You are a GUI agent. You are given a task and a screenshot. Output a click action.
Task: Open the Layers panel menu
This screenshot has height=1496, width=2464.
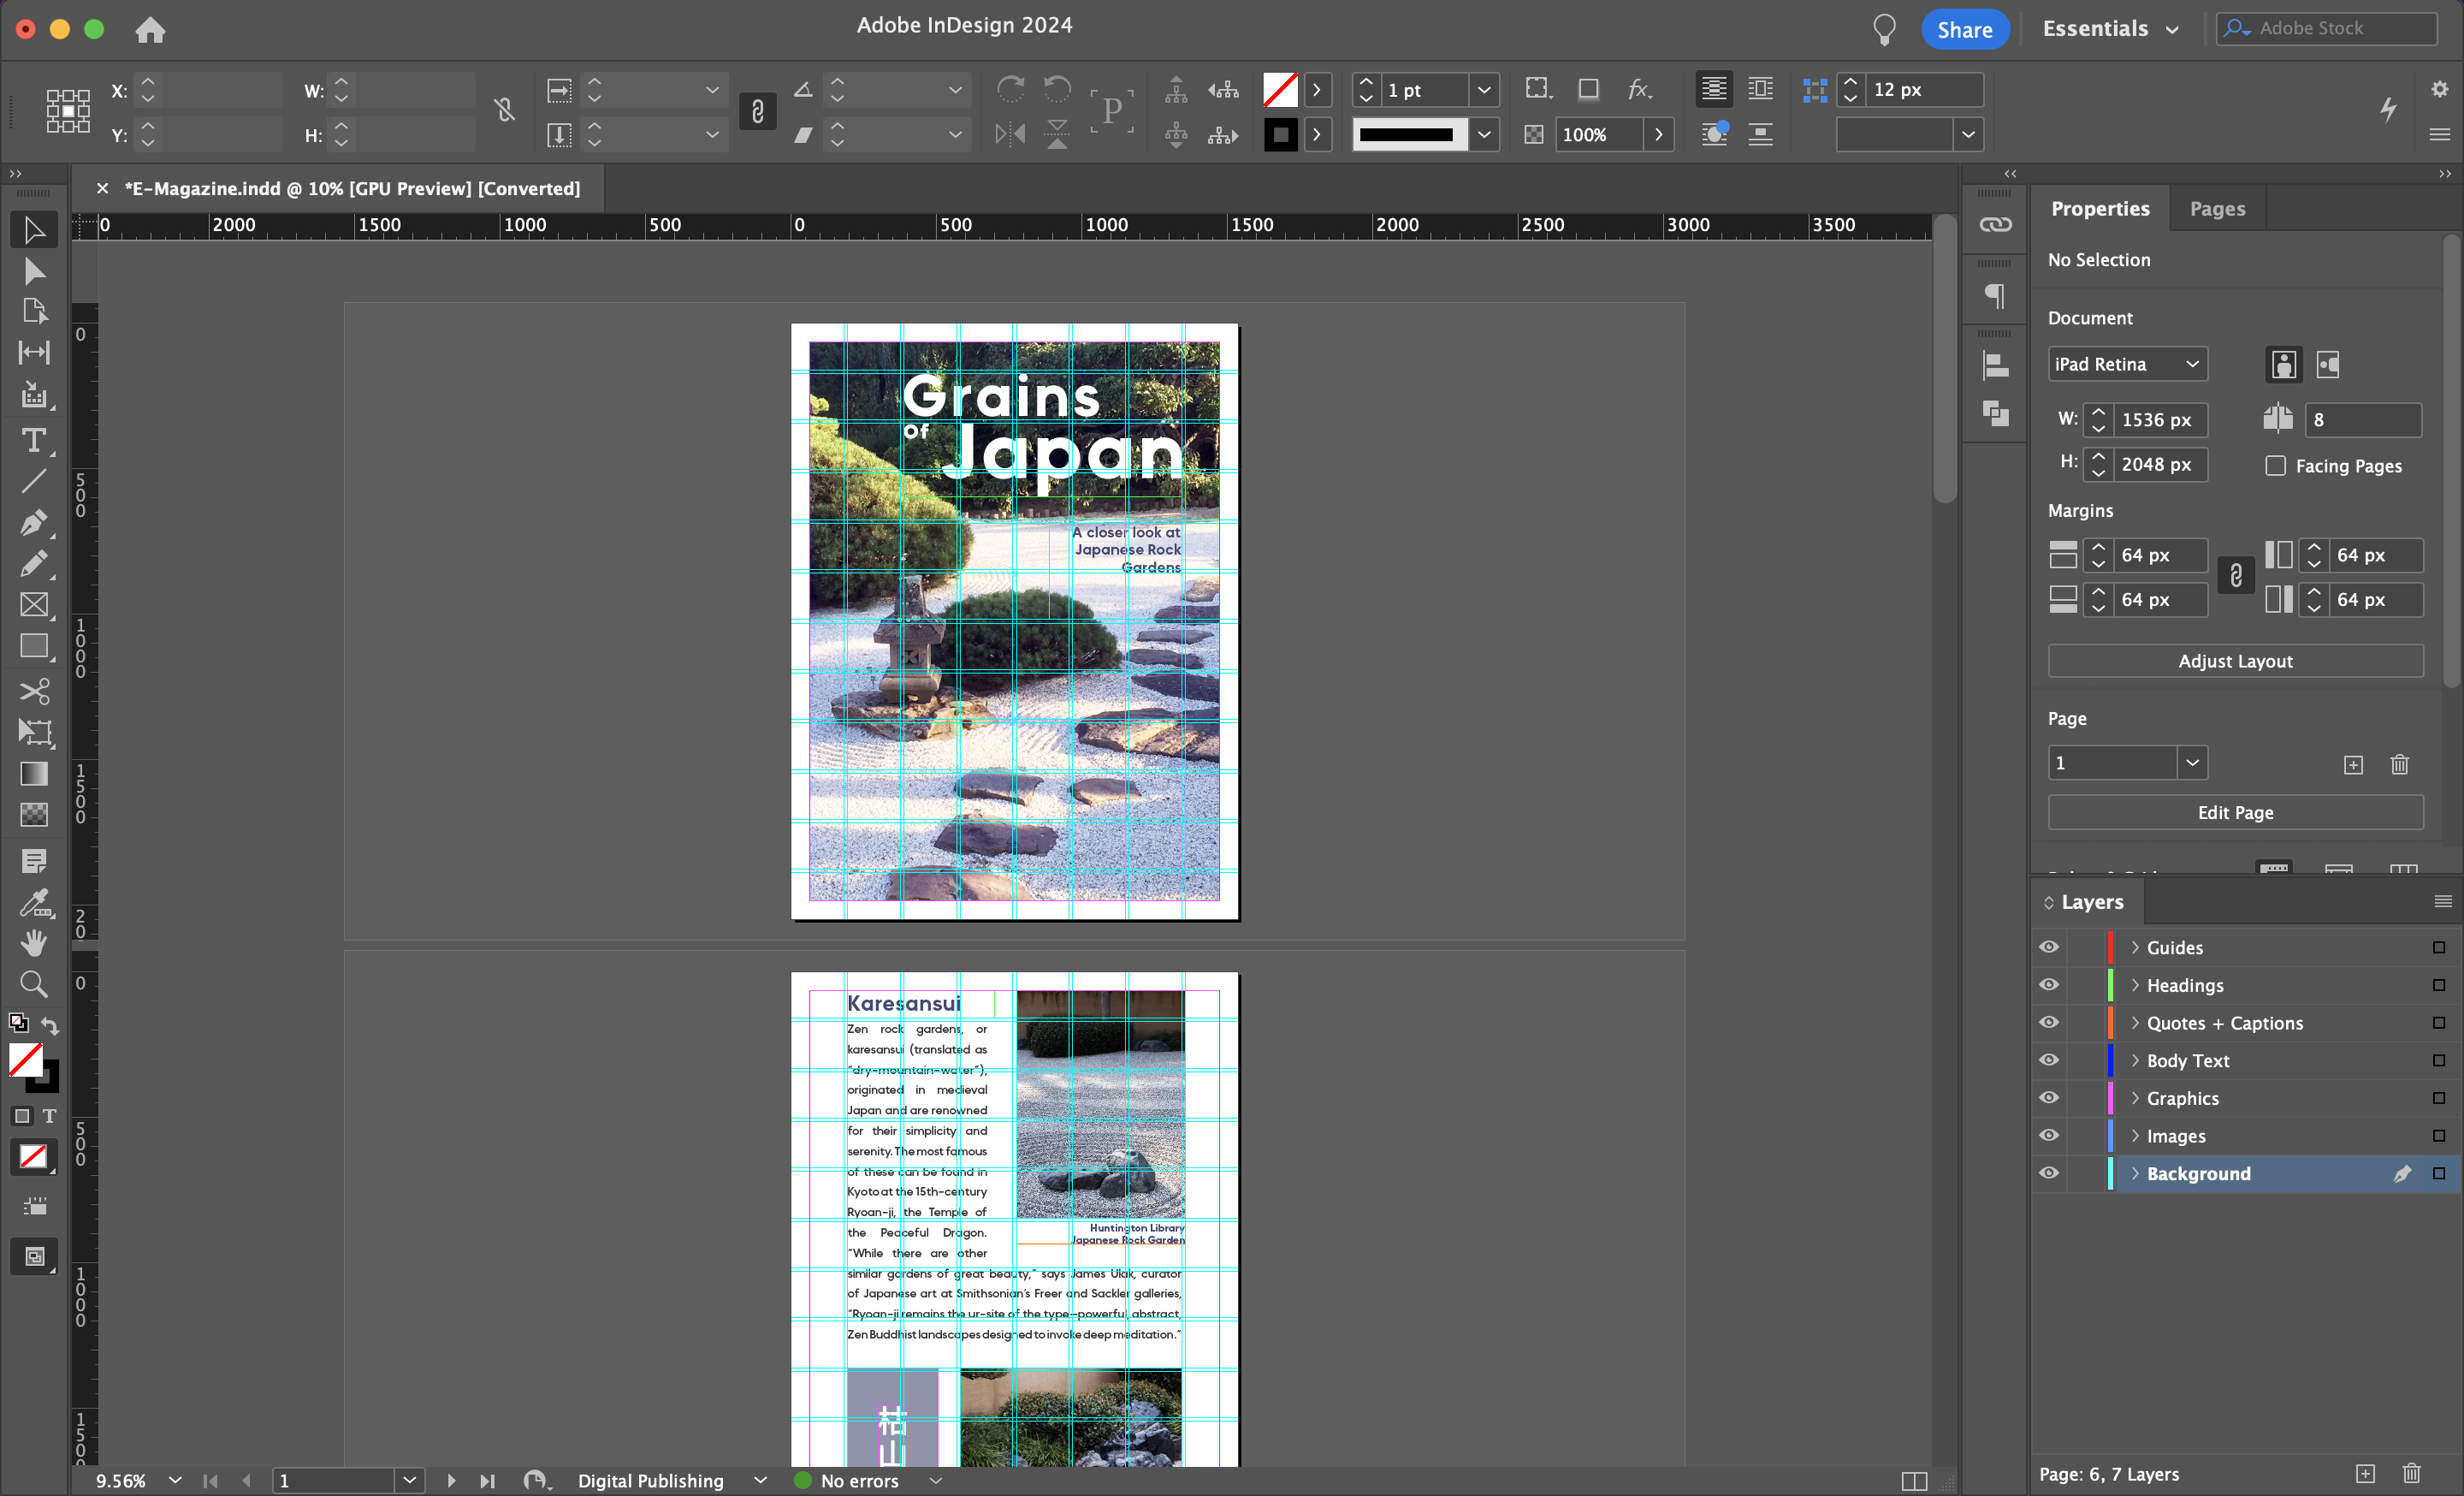2442,902
